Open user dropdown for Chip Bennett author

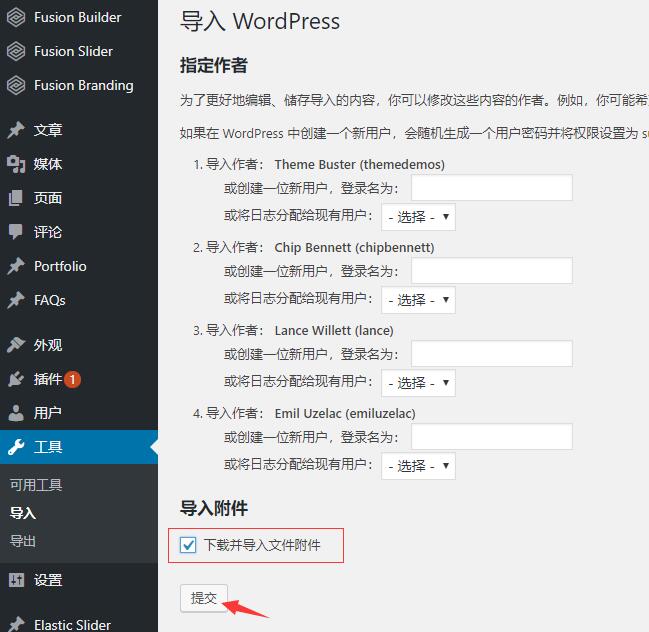pyautogui.click(x=418, y=300)
